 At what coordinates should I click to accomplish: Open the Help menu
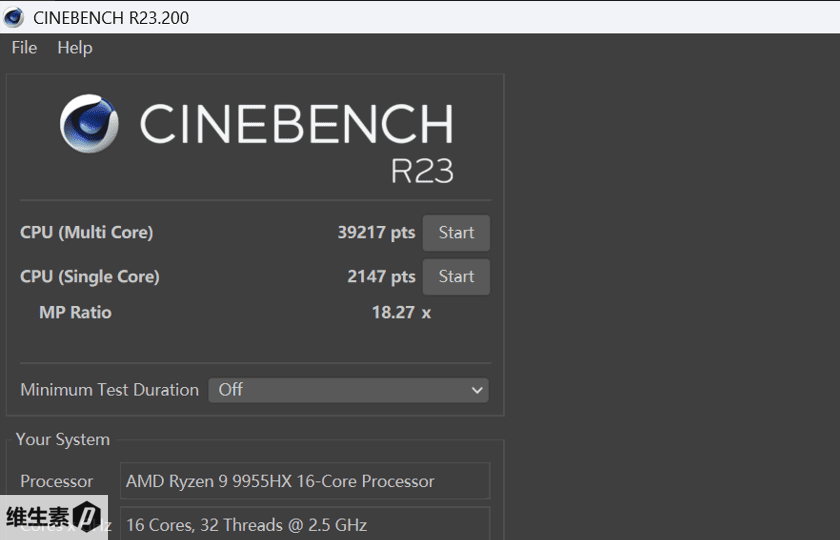tap(75, 48)
